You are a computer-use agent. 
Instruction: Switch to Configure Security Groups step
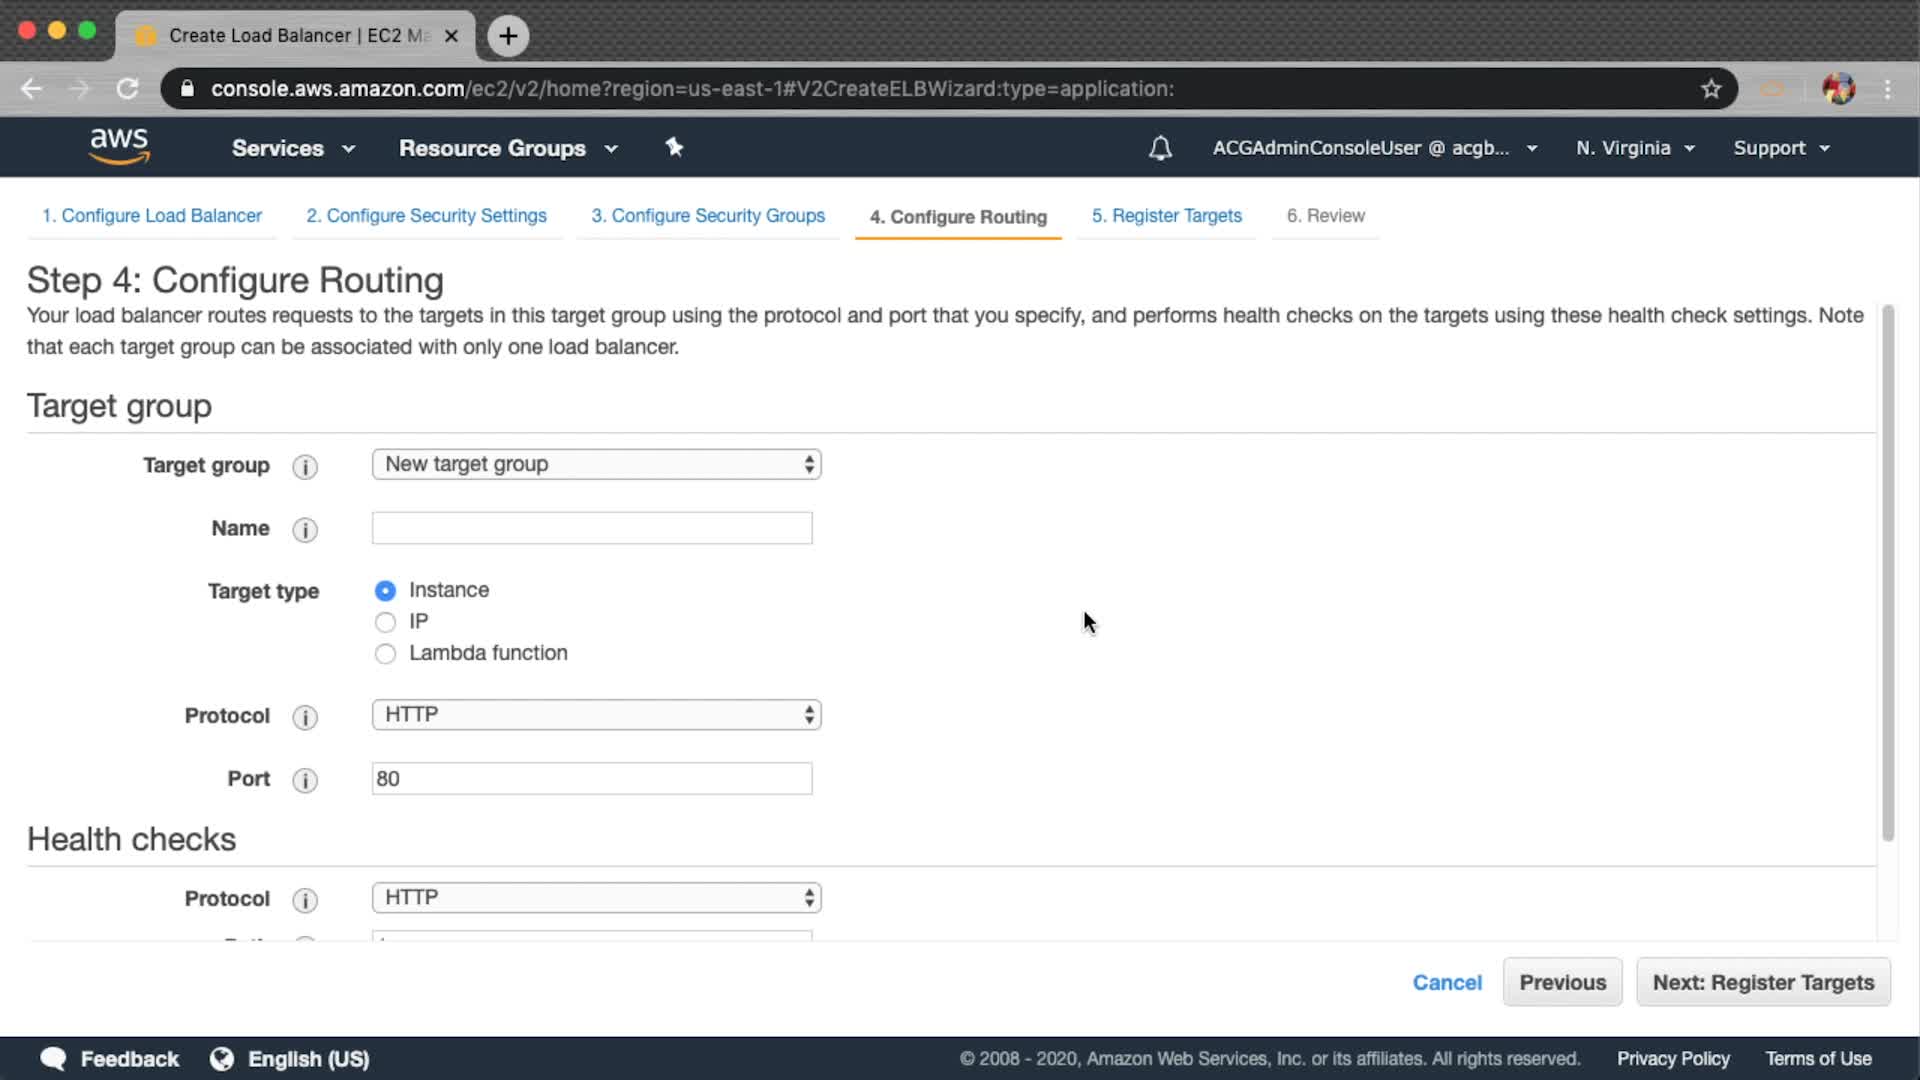(707, 216)
